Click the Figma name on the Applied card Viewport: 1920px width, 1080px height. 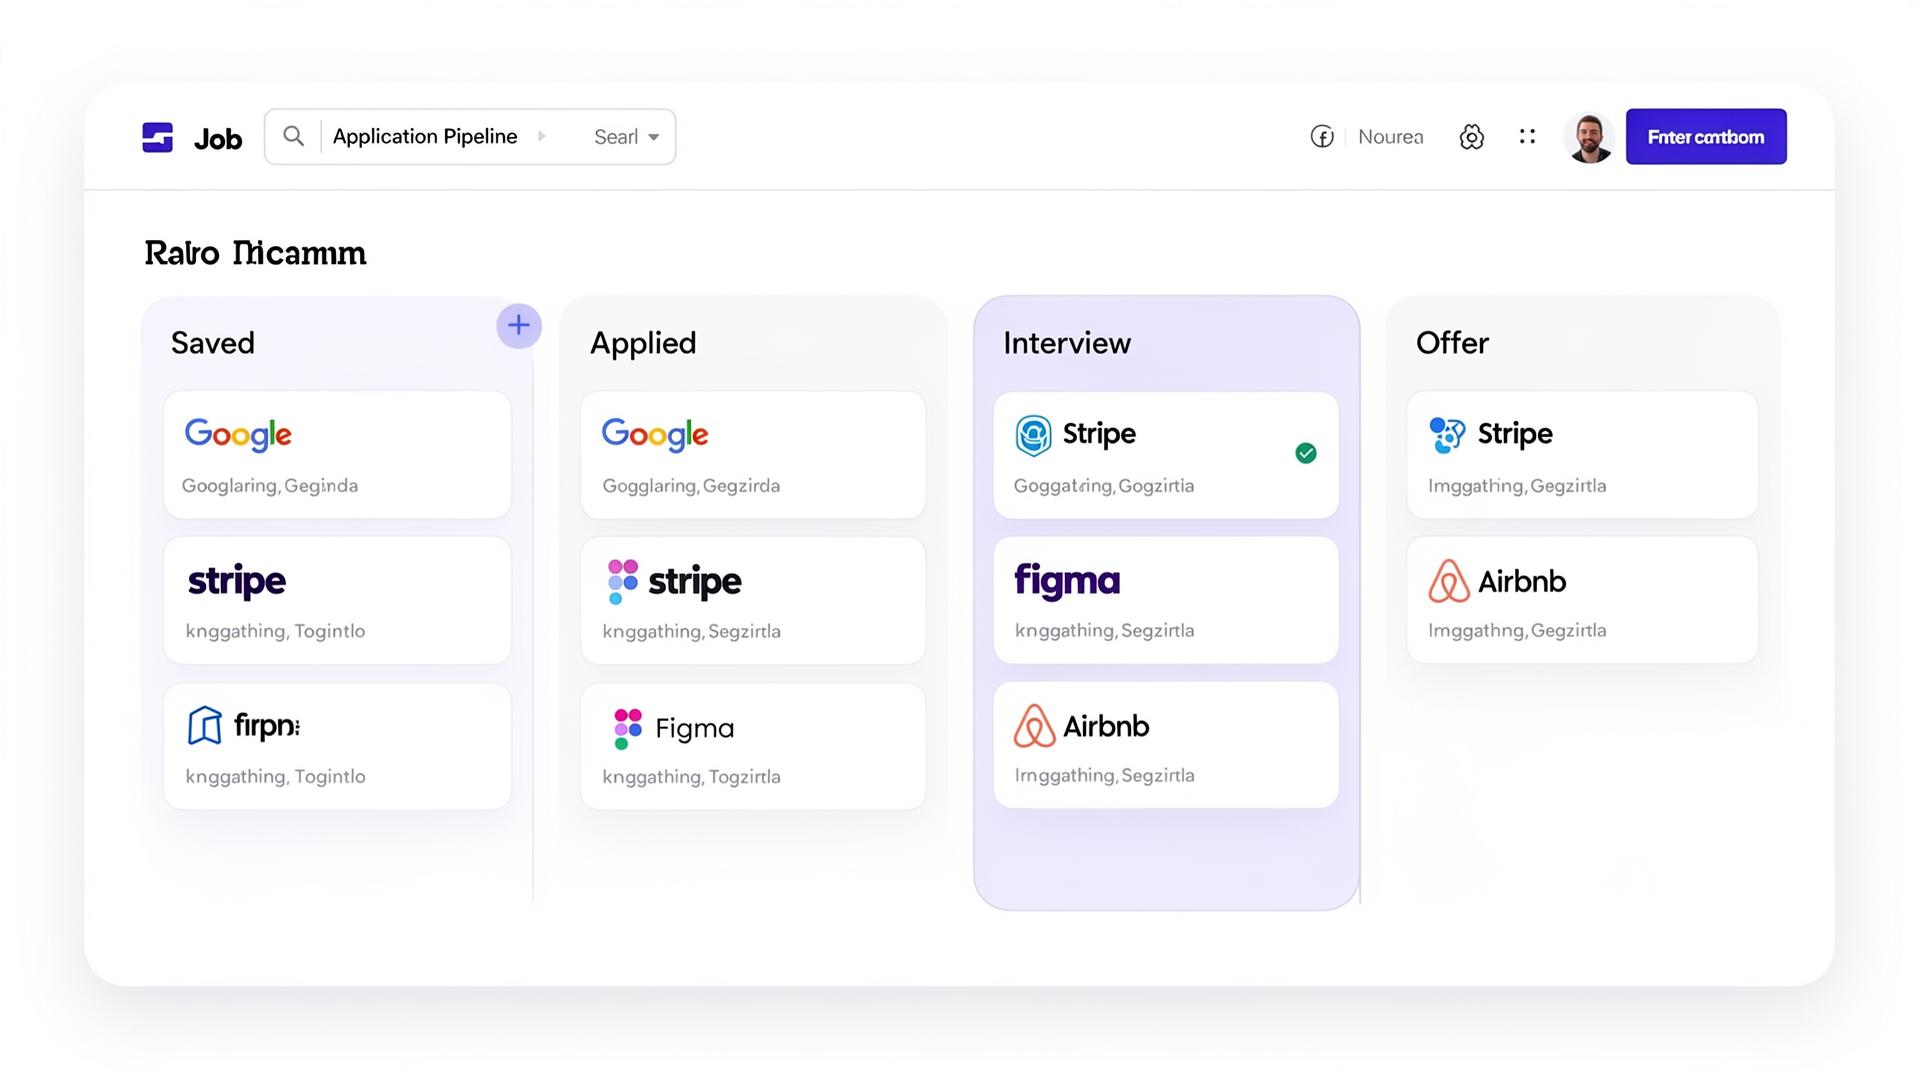click(695, 728)
